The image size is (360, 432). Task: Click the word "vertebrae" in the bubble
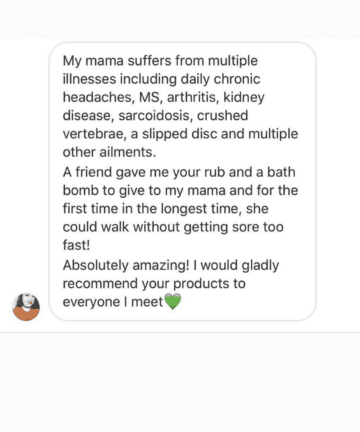coord(93,134)
